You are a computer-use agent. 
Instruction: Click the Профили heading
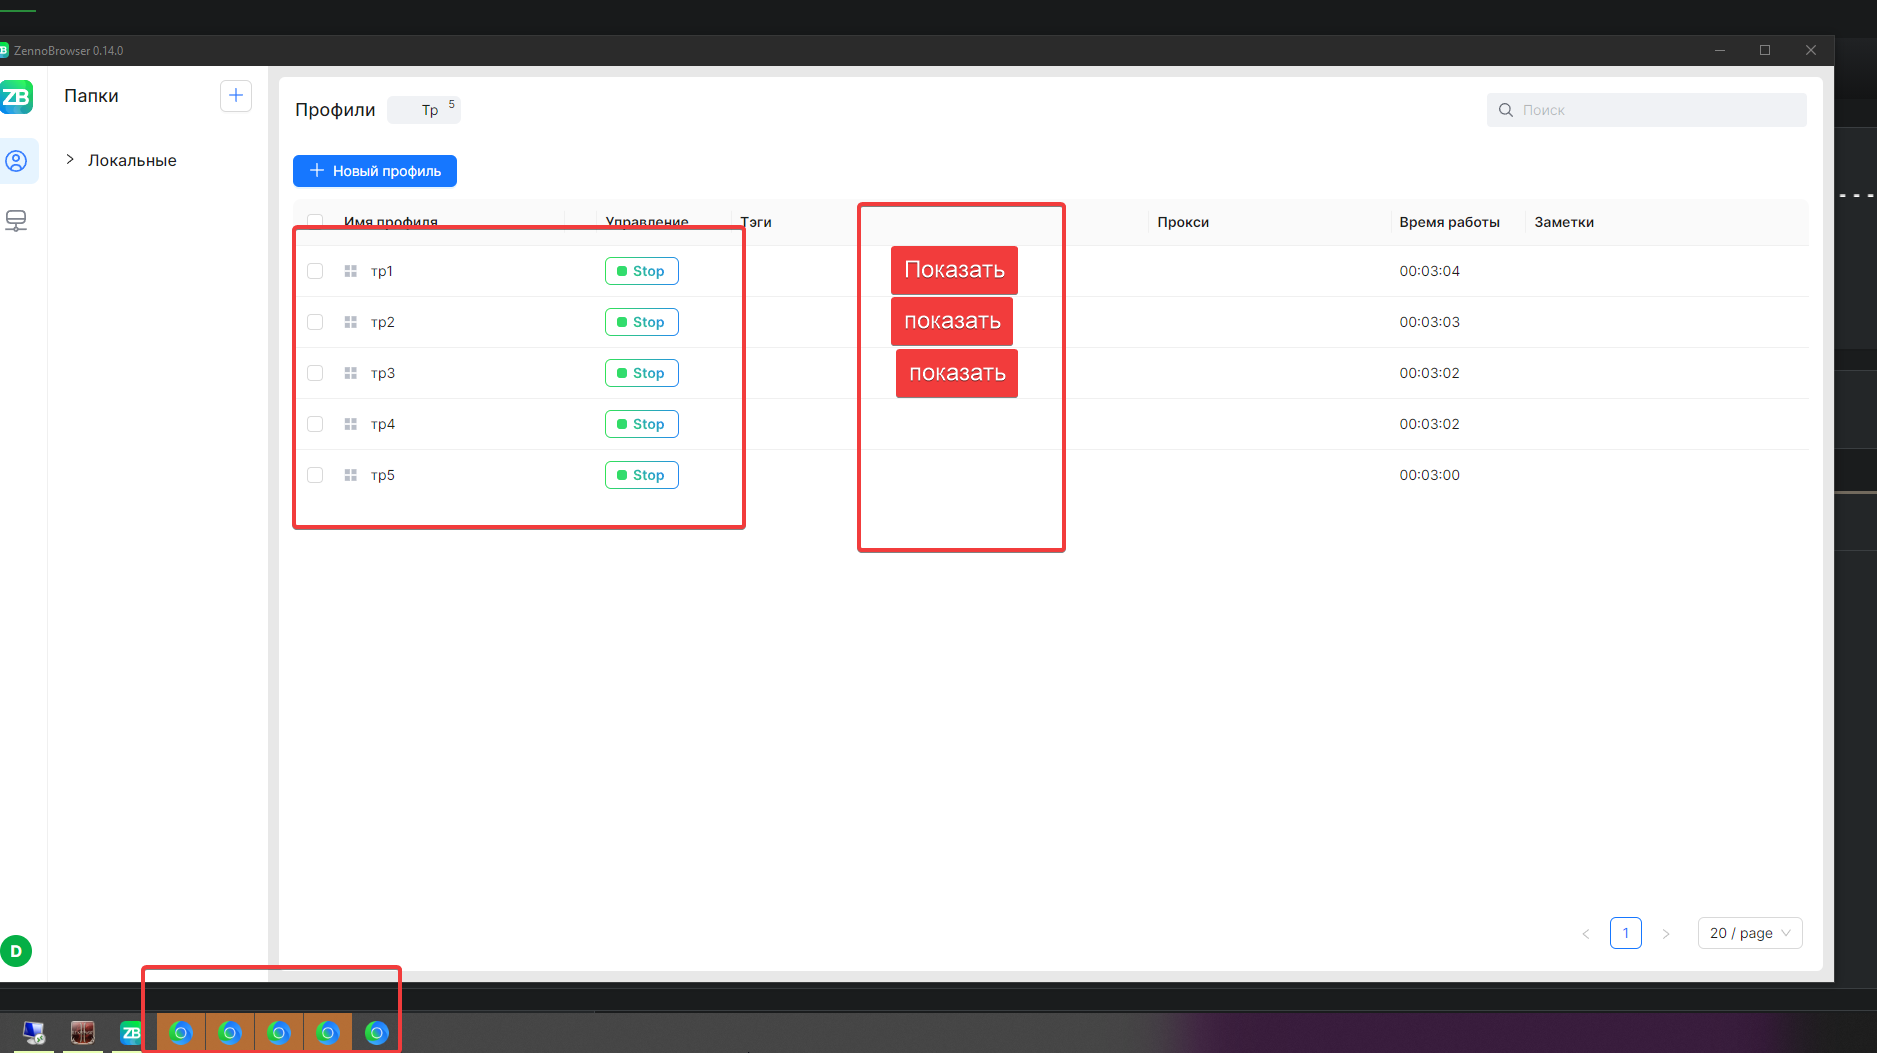tap(335, 110)
